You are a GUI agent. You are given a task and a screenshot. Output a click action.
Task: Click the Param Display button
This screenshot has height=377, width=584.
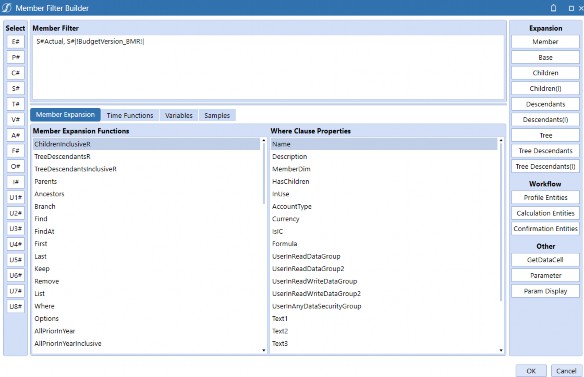[x=545, y=291]
